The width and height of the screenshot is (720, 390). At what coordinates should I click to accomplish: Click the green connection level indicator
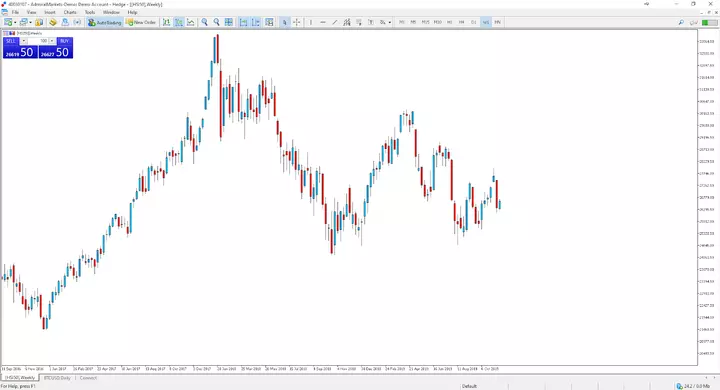[x=709, y=22]
